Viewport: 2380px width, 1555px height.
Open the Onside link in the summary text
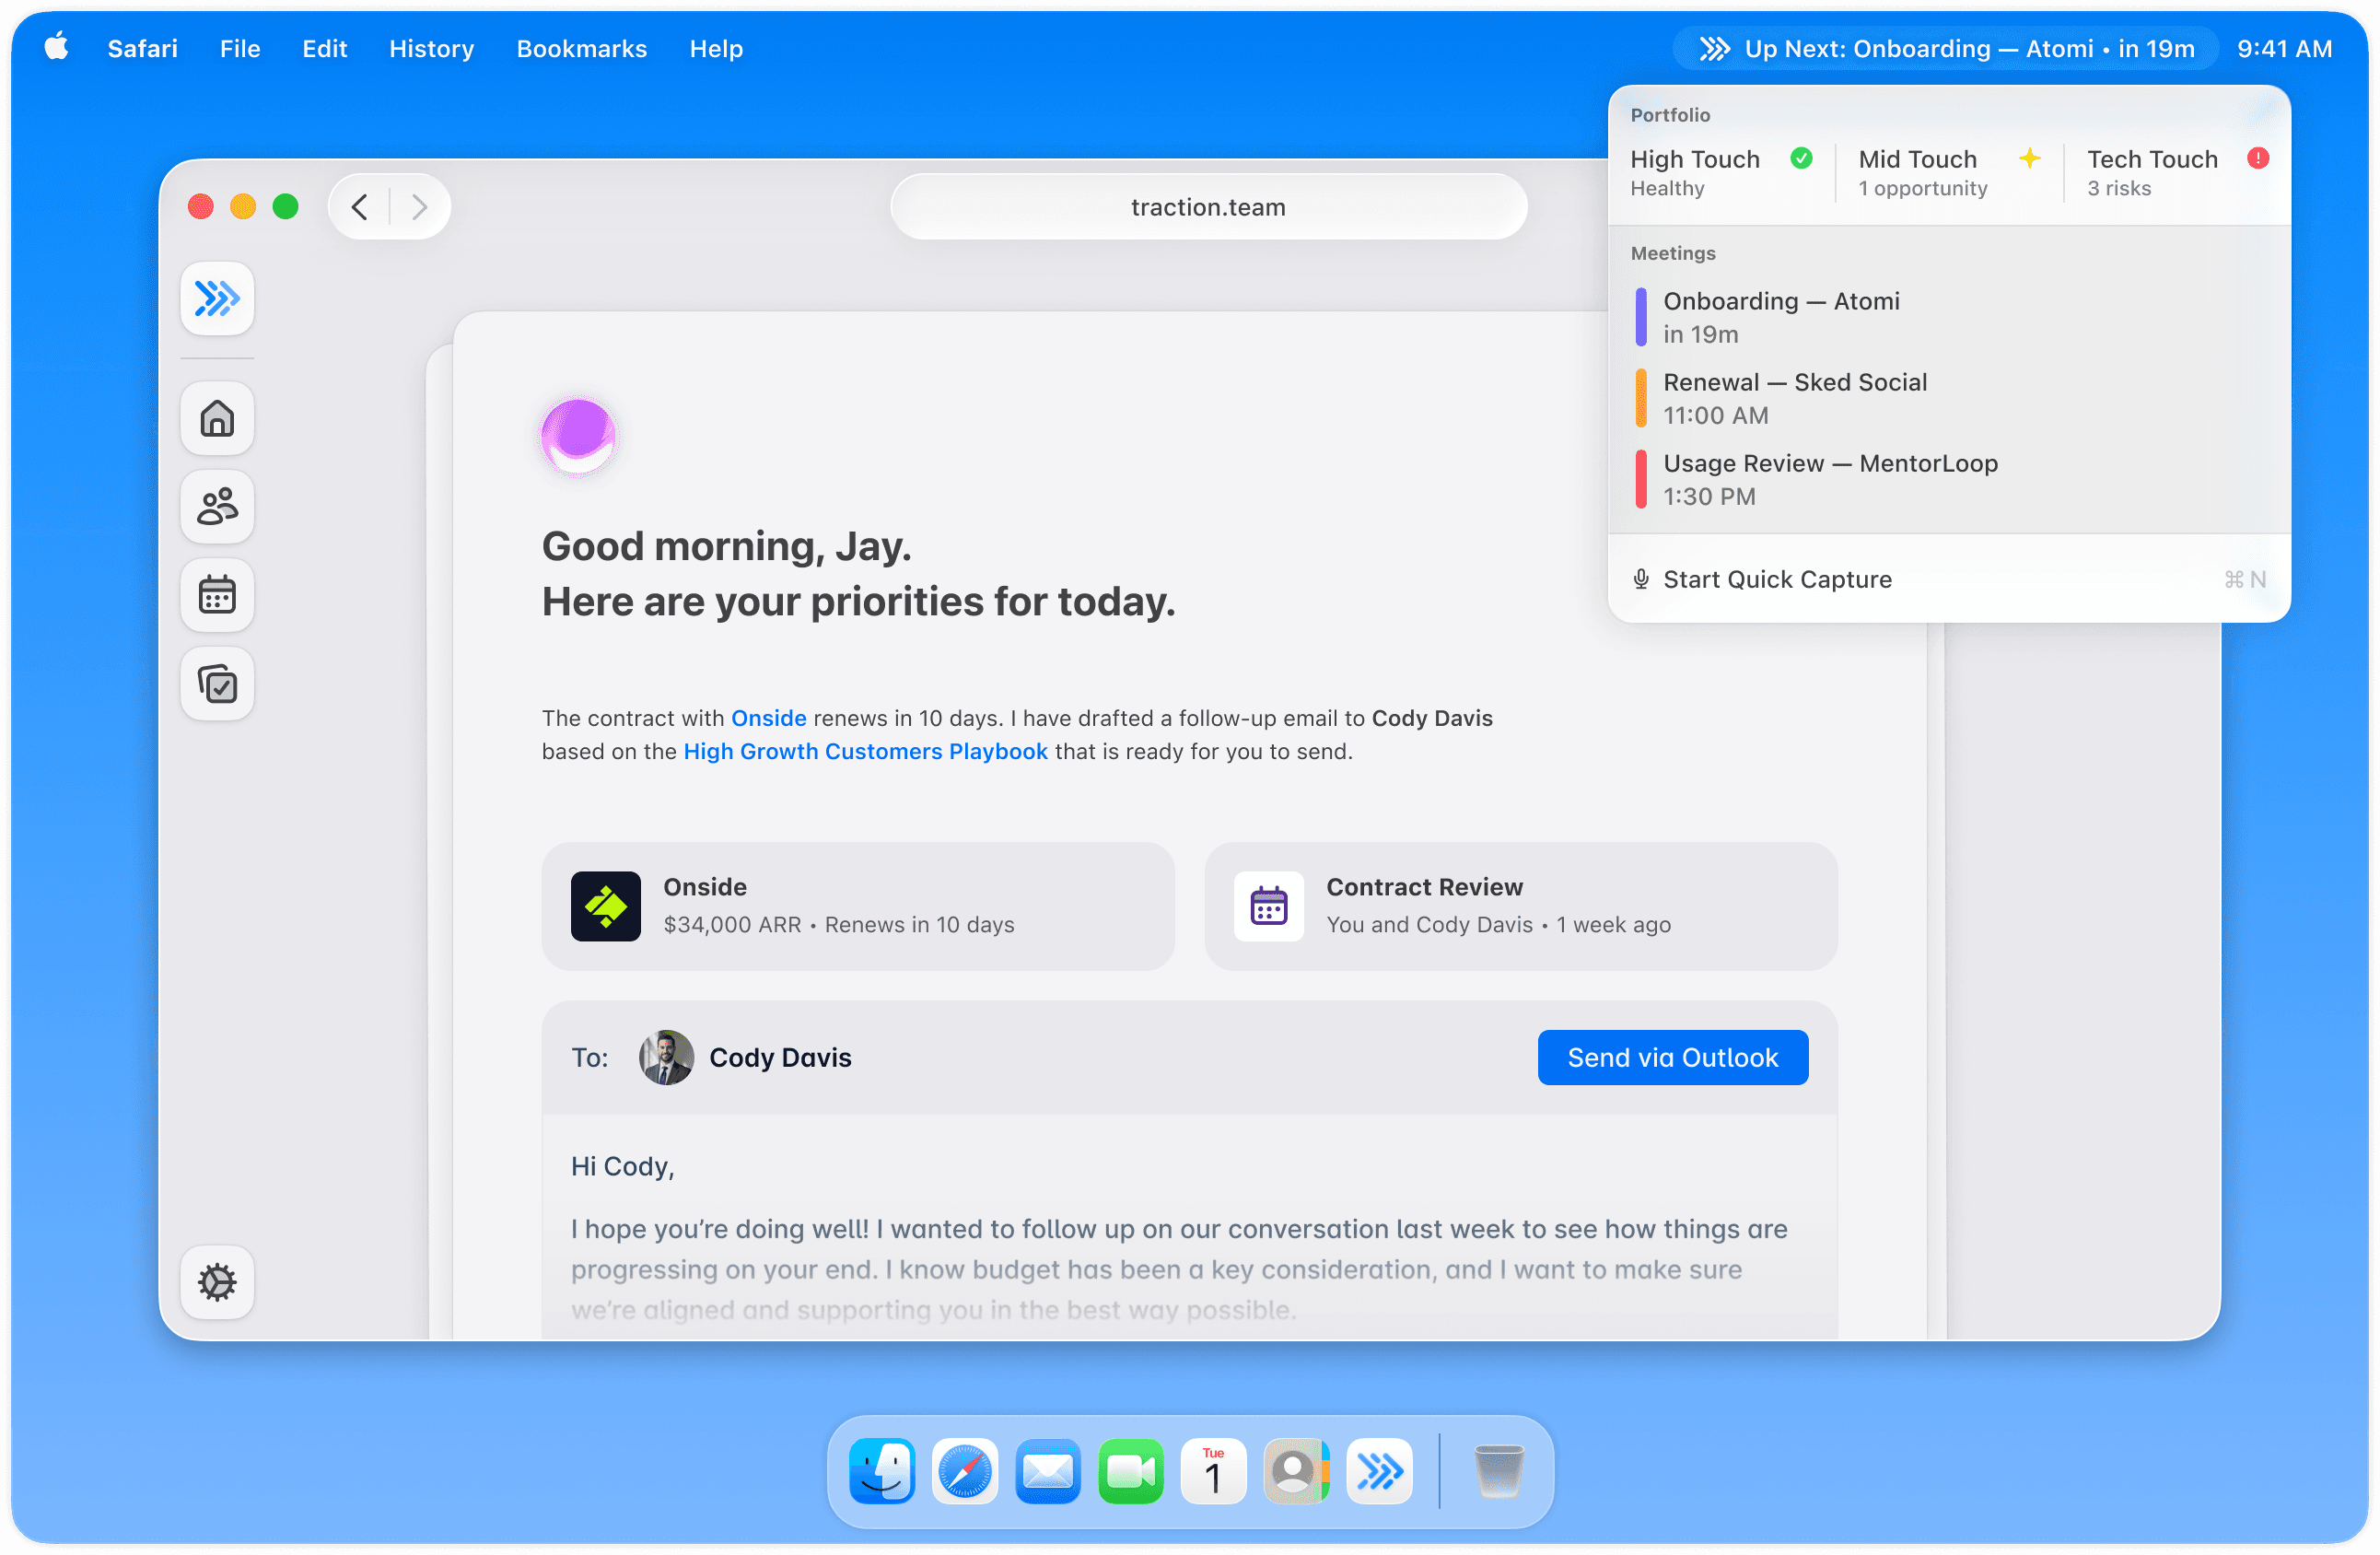(768, 717)
